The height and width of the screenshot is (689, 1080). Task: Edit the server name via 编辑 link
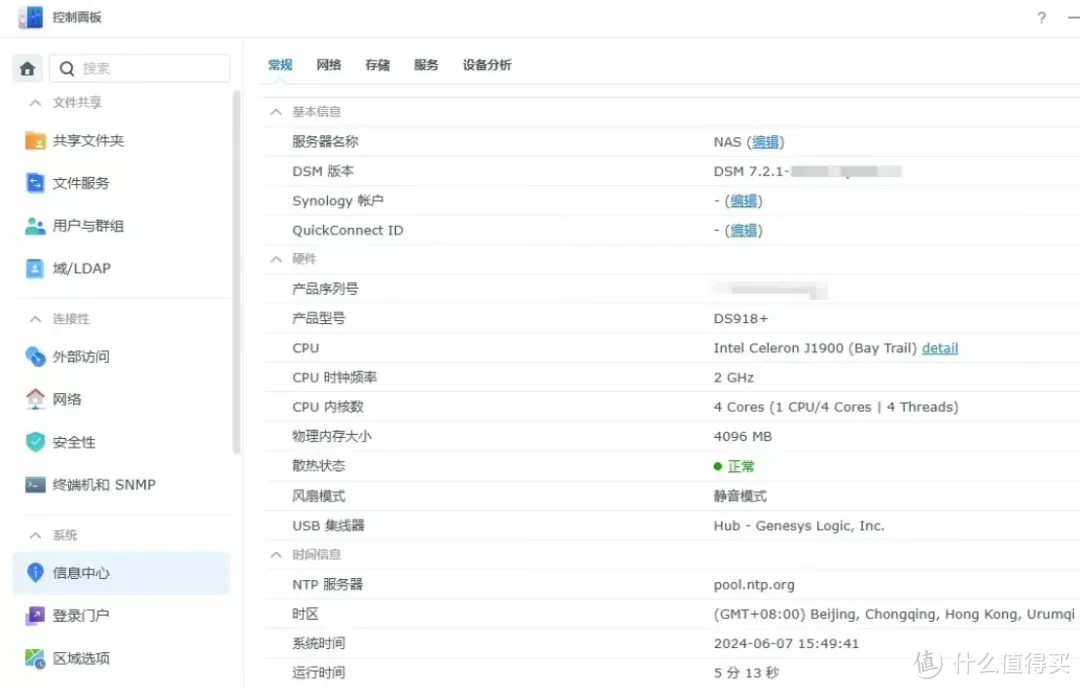[765, 141]
